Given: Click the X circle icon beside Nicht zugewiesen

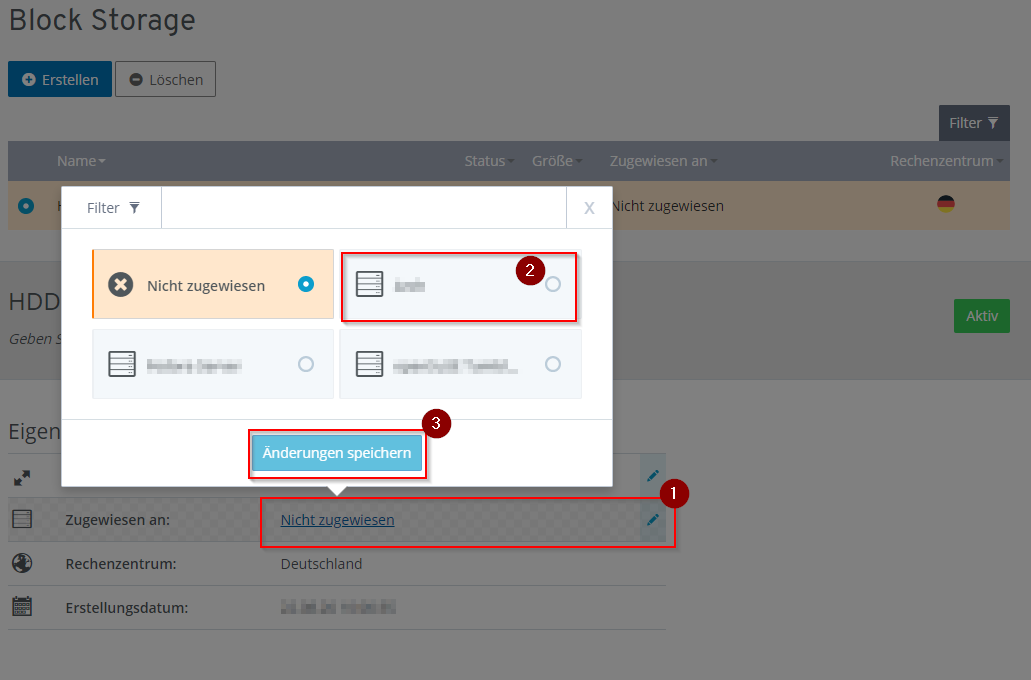Looking at the screenshot, I should pyautogui.click(x=120, y=285).
